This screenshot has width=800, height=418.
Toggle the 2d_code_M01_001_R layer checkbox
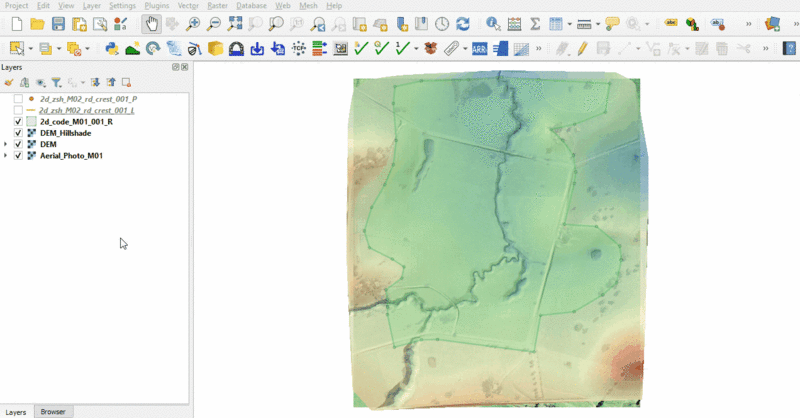click(19, 121)
